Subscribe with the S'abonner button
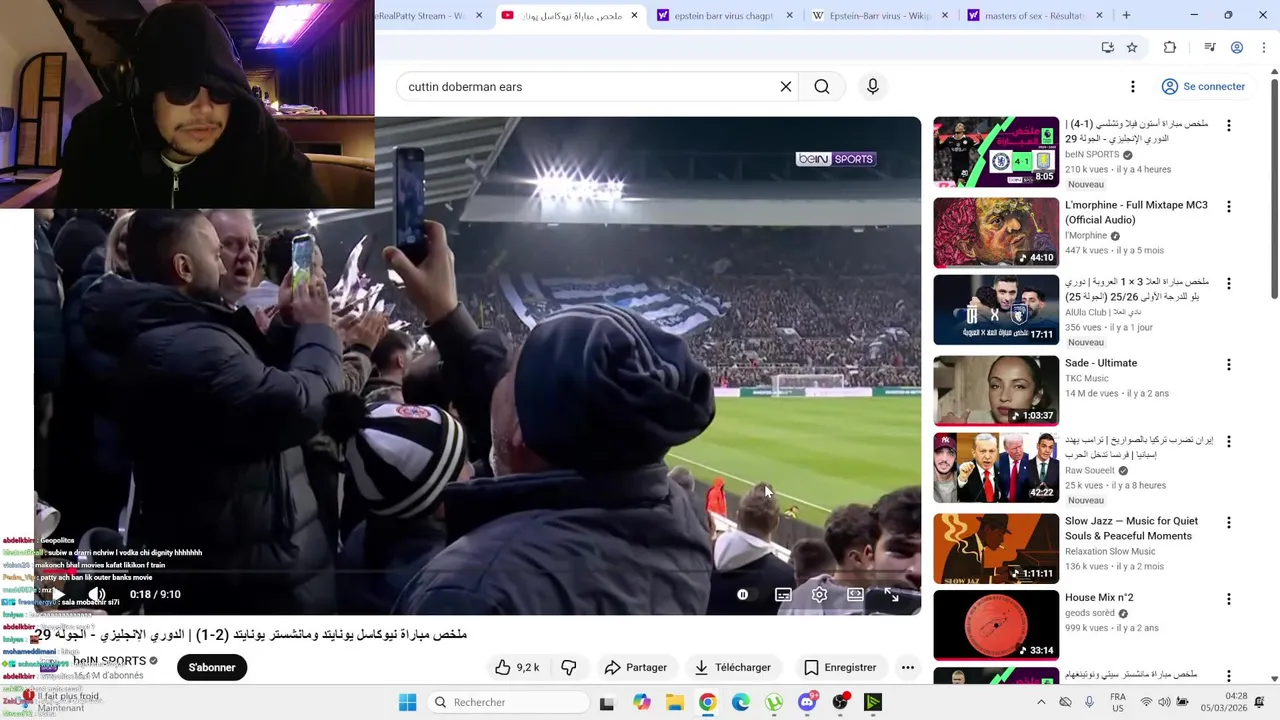 point(212,668)
